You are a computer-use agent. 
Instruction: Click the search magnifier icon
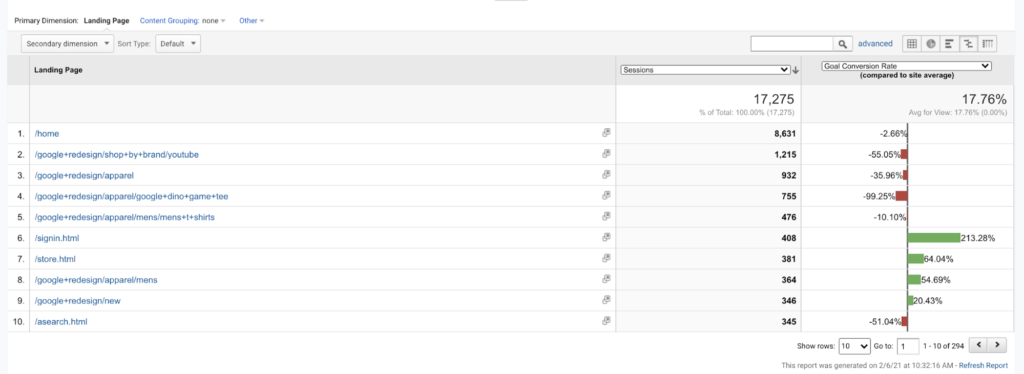[842, 44]
